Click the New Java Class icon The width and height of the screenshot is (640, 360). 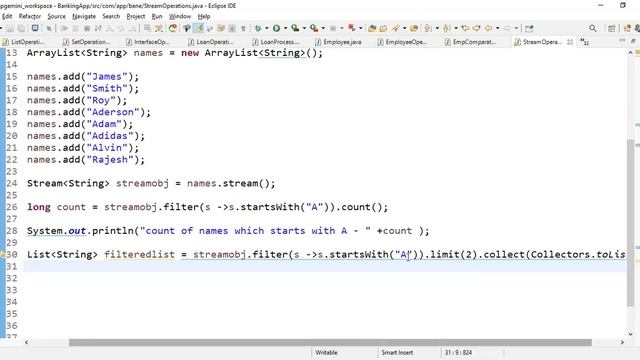pyautogui.click(x=383, y=28)
